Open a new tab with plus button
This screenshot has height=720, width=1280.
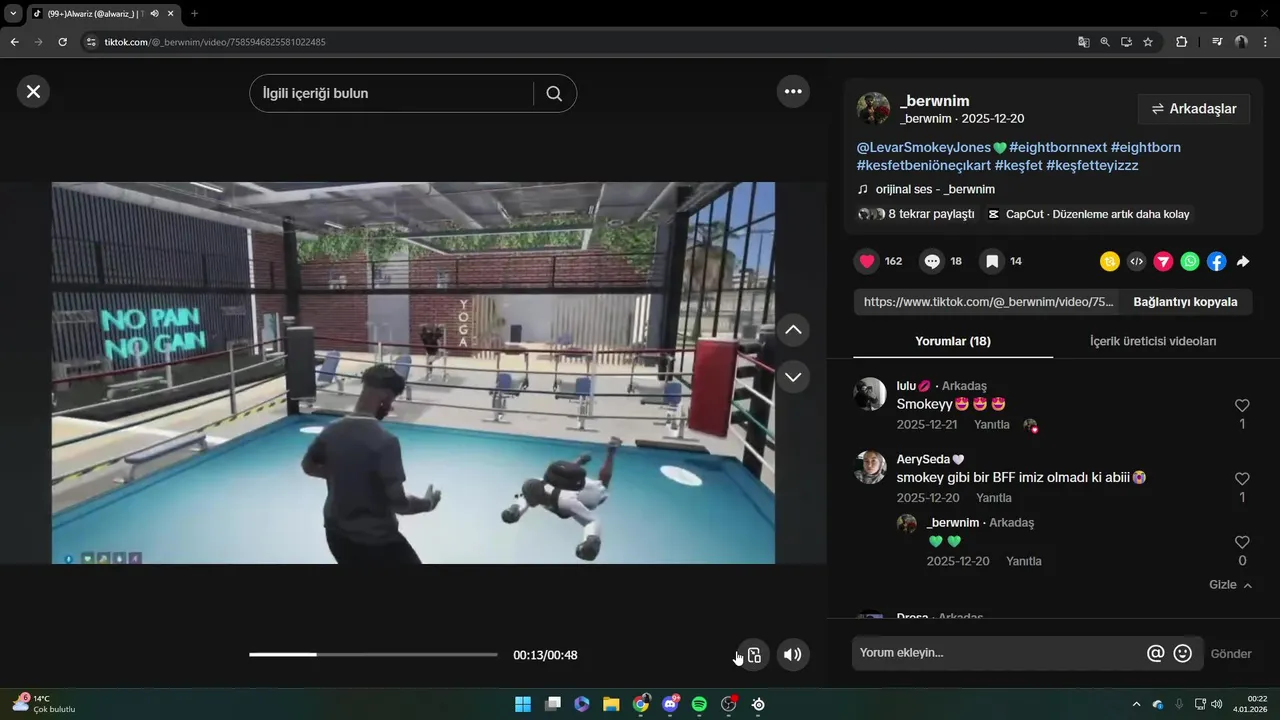tap(194, 13)
